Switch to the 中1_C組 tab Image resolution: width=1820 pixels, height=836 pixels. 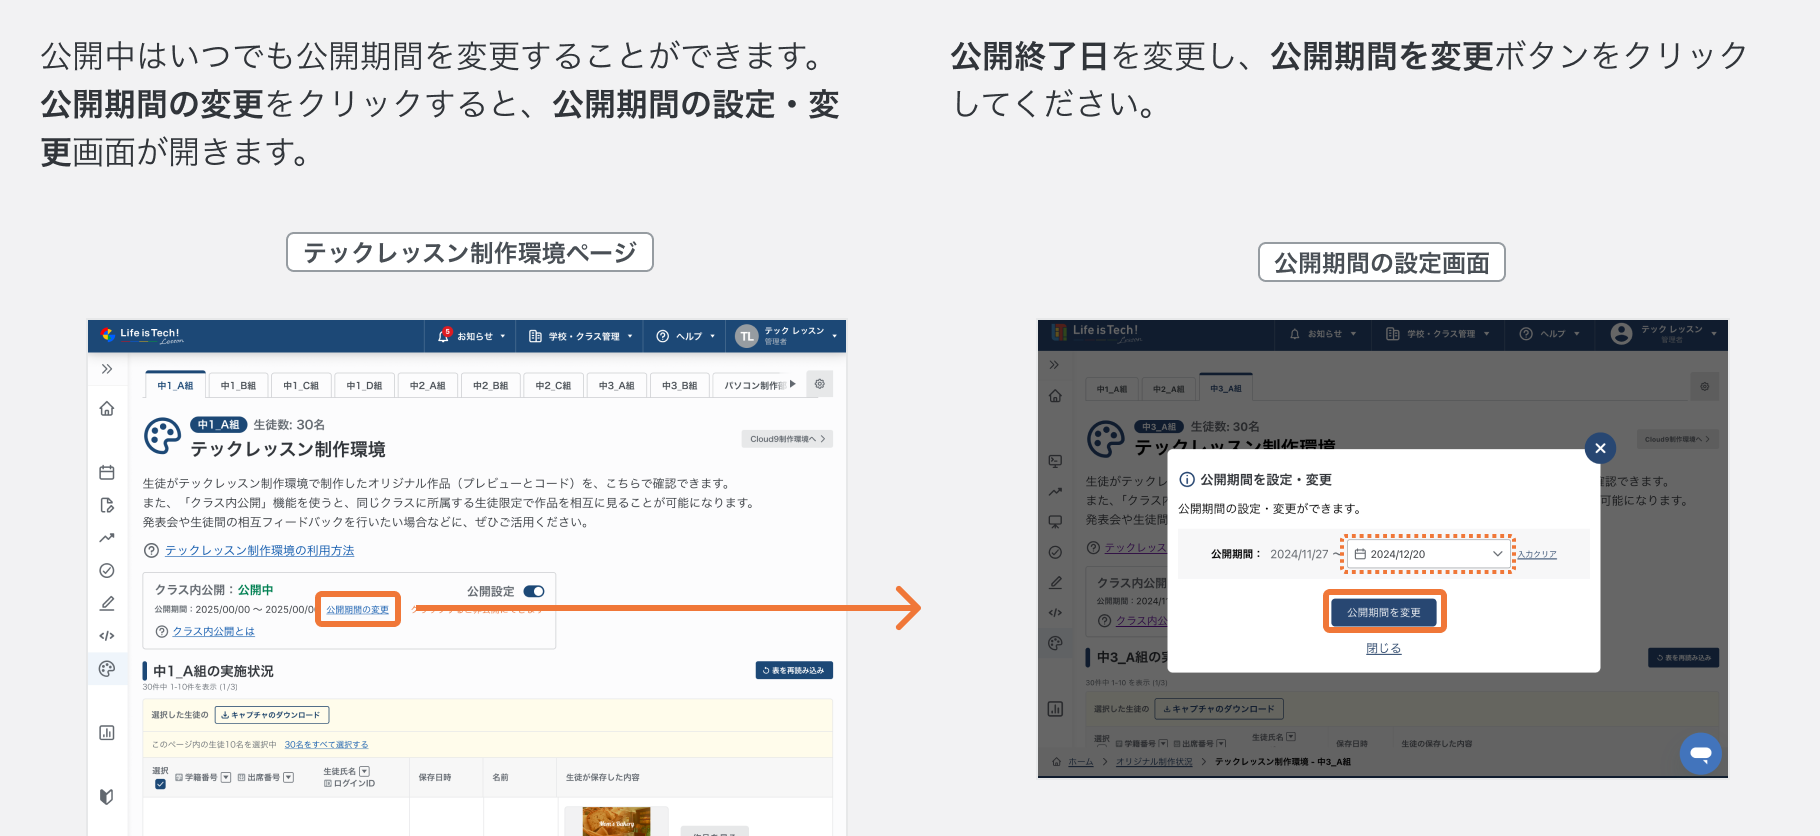[301, 385]
